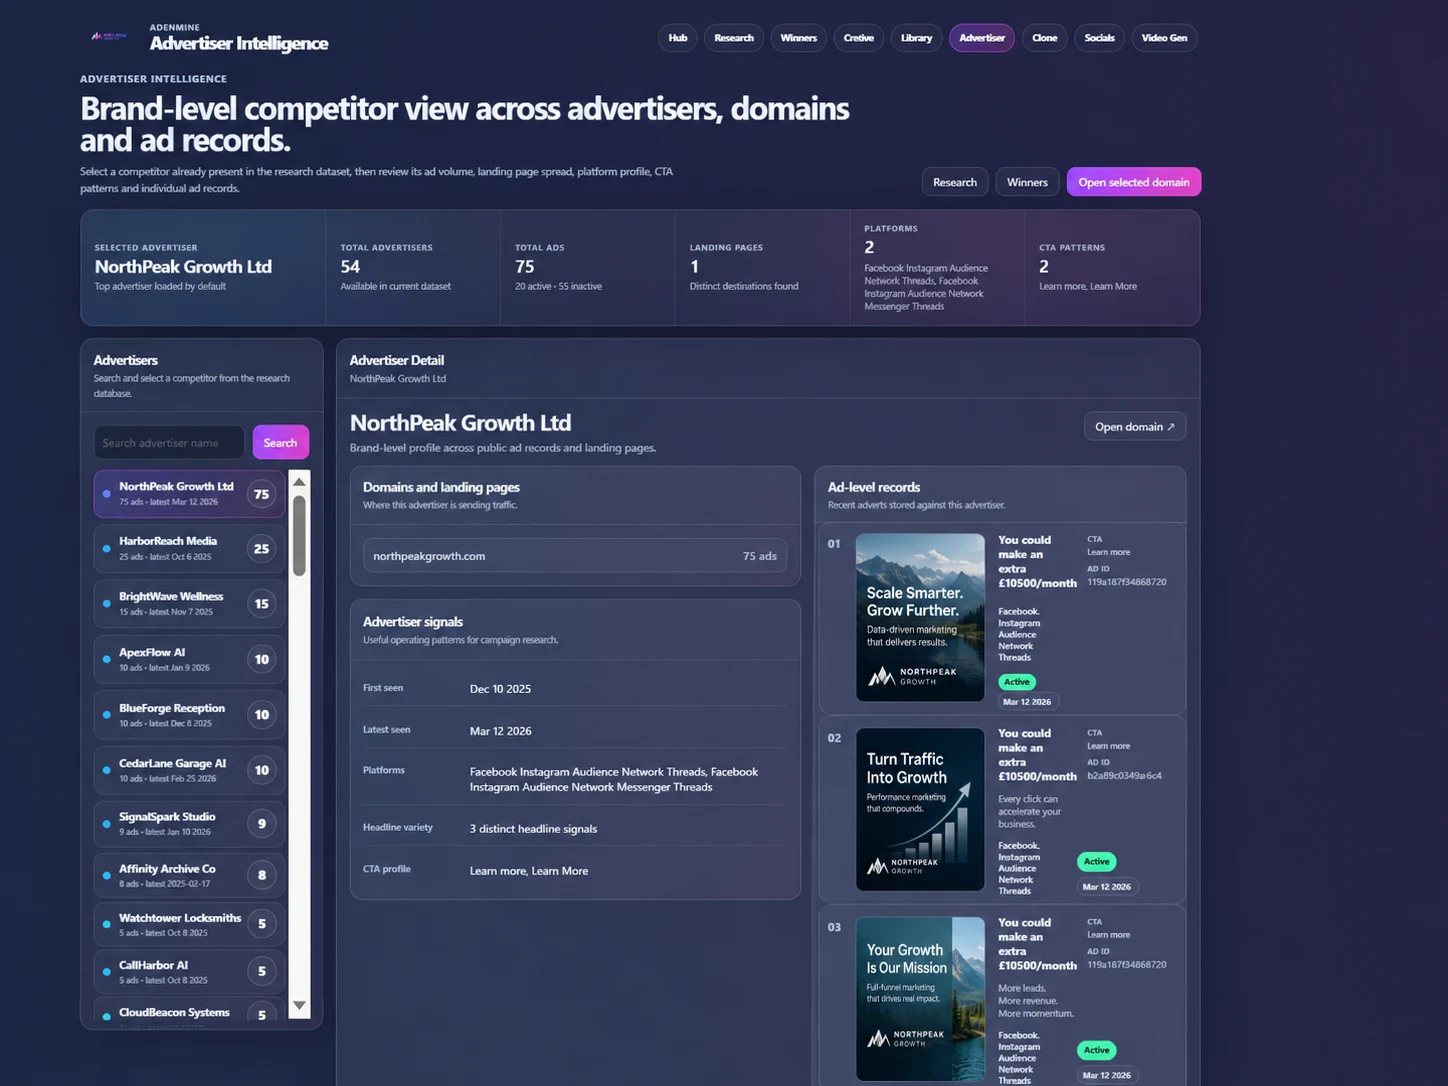This screenshot has height=1086, width=1448.
Task: Click the purple Search button
Action: (280, 443)
